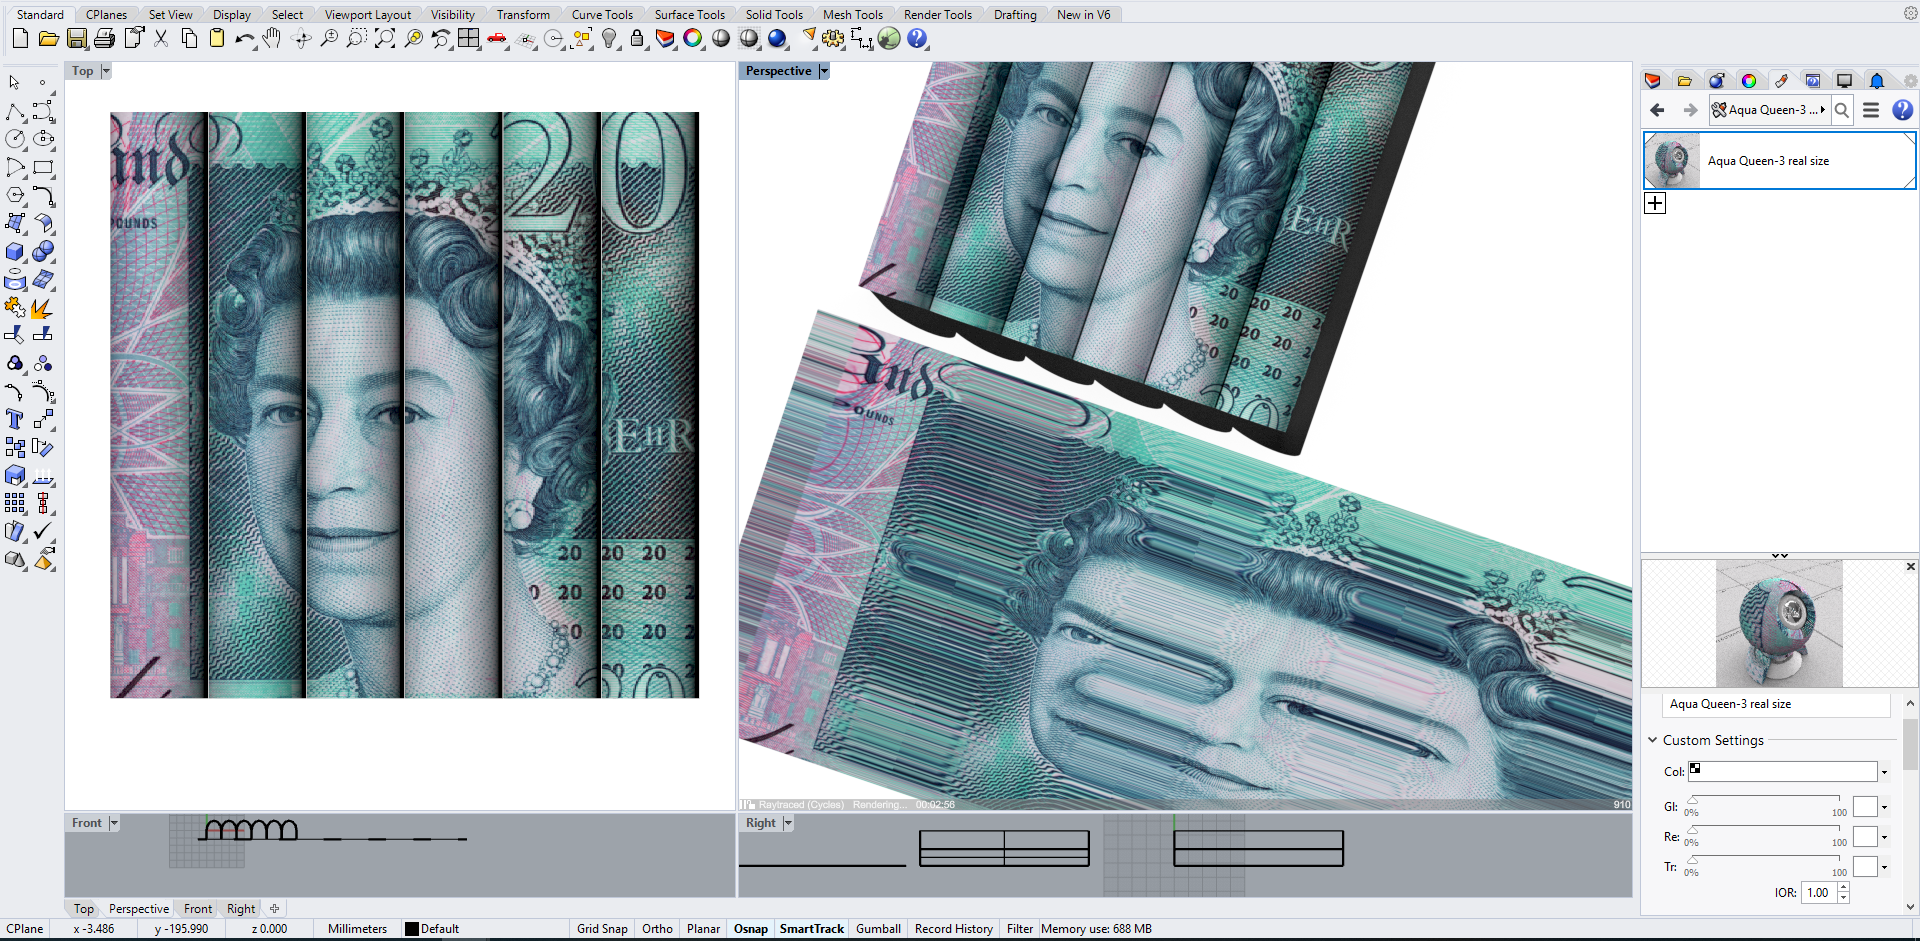Click the Print icon
The image size is (1920, 941).
point(105,39)
